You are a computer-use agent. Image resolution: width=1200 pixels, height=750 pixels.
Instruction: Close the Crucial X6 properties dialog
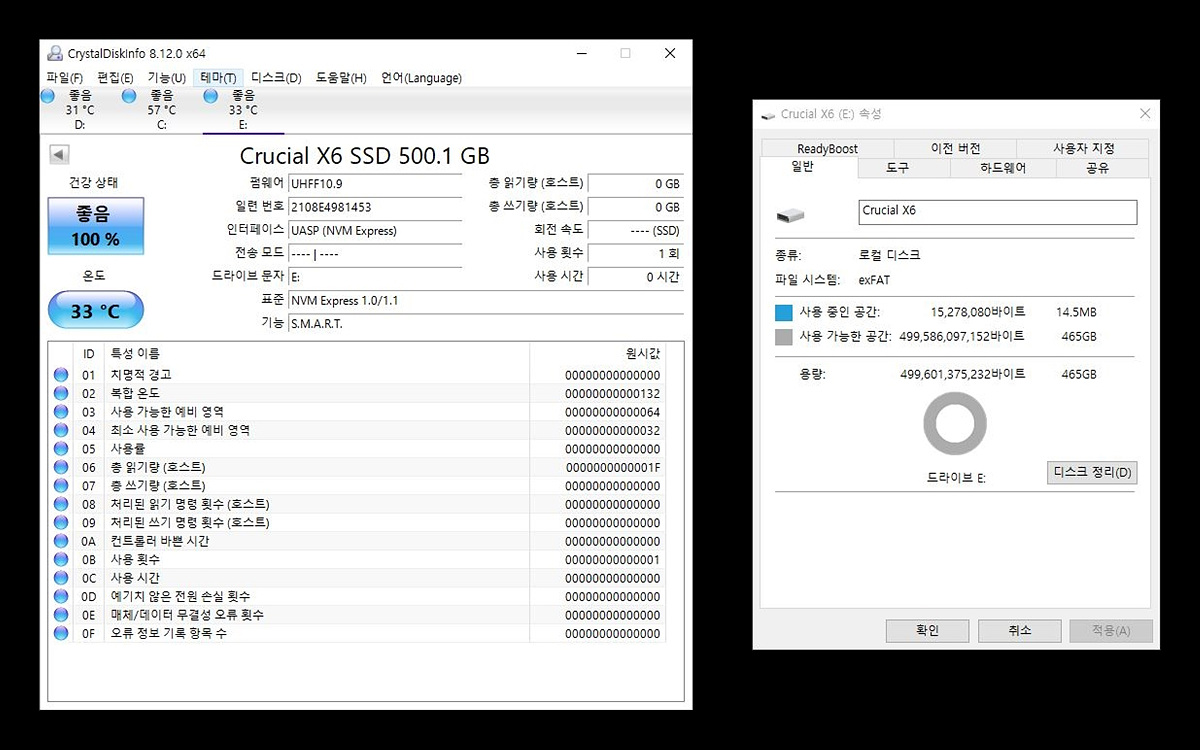[1145, 115]
